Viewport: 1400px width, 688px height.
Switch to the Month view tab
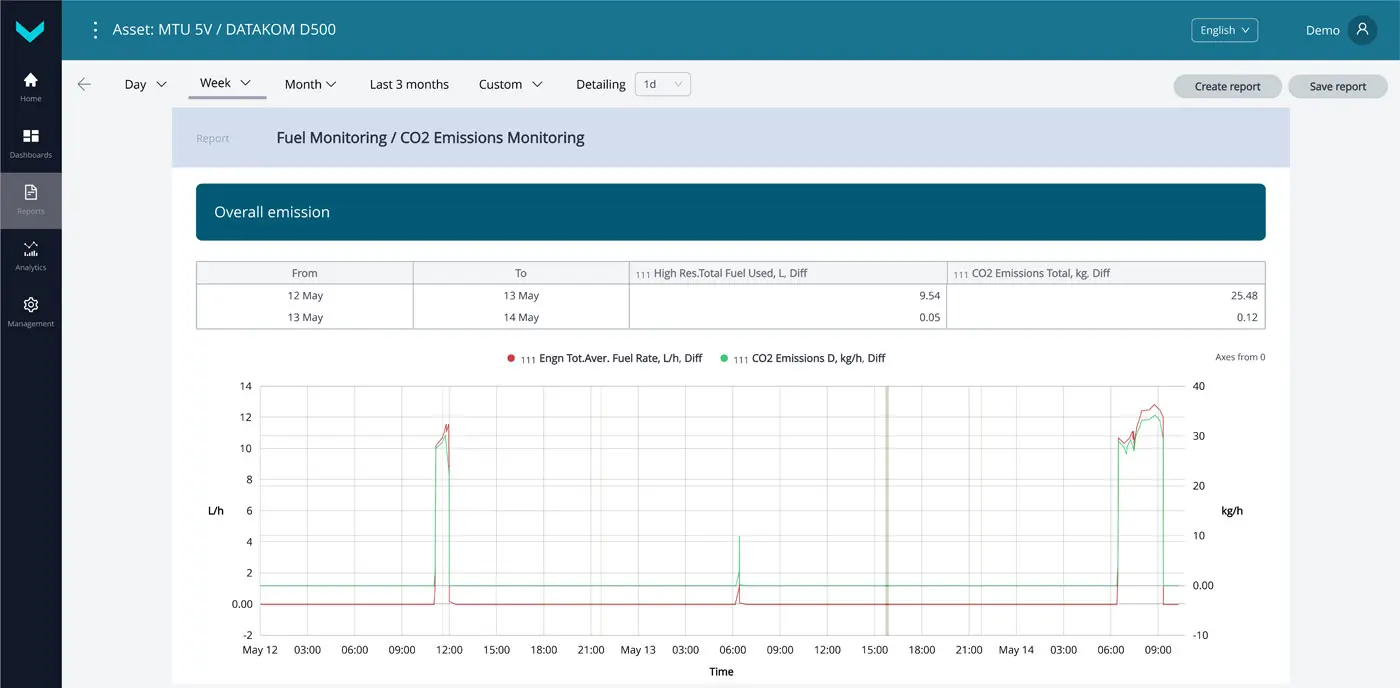pyautogui.click(x=310, y=84)
